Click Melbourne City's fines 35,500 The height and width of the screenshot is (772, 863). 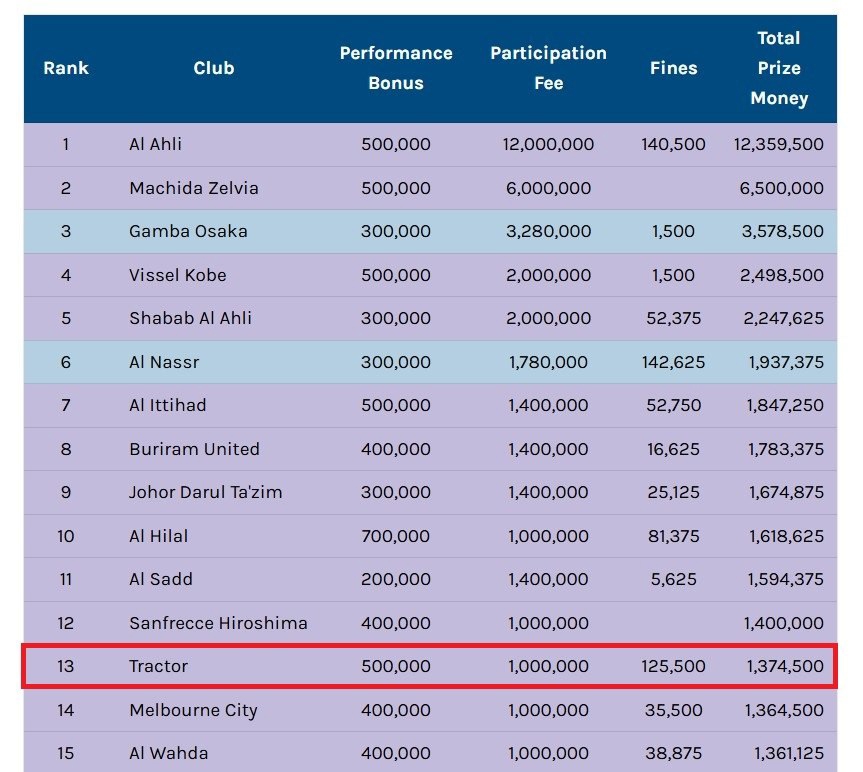[x=673, y=710]
